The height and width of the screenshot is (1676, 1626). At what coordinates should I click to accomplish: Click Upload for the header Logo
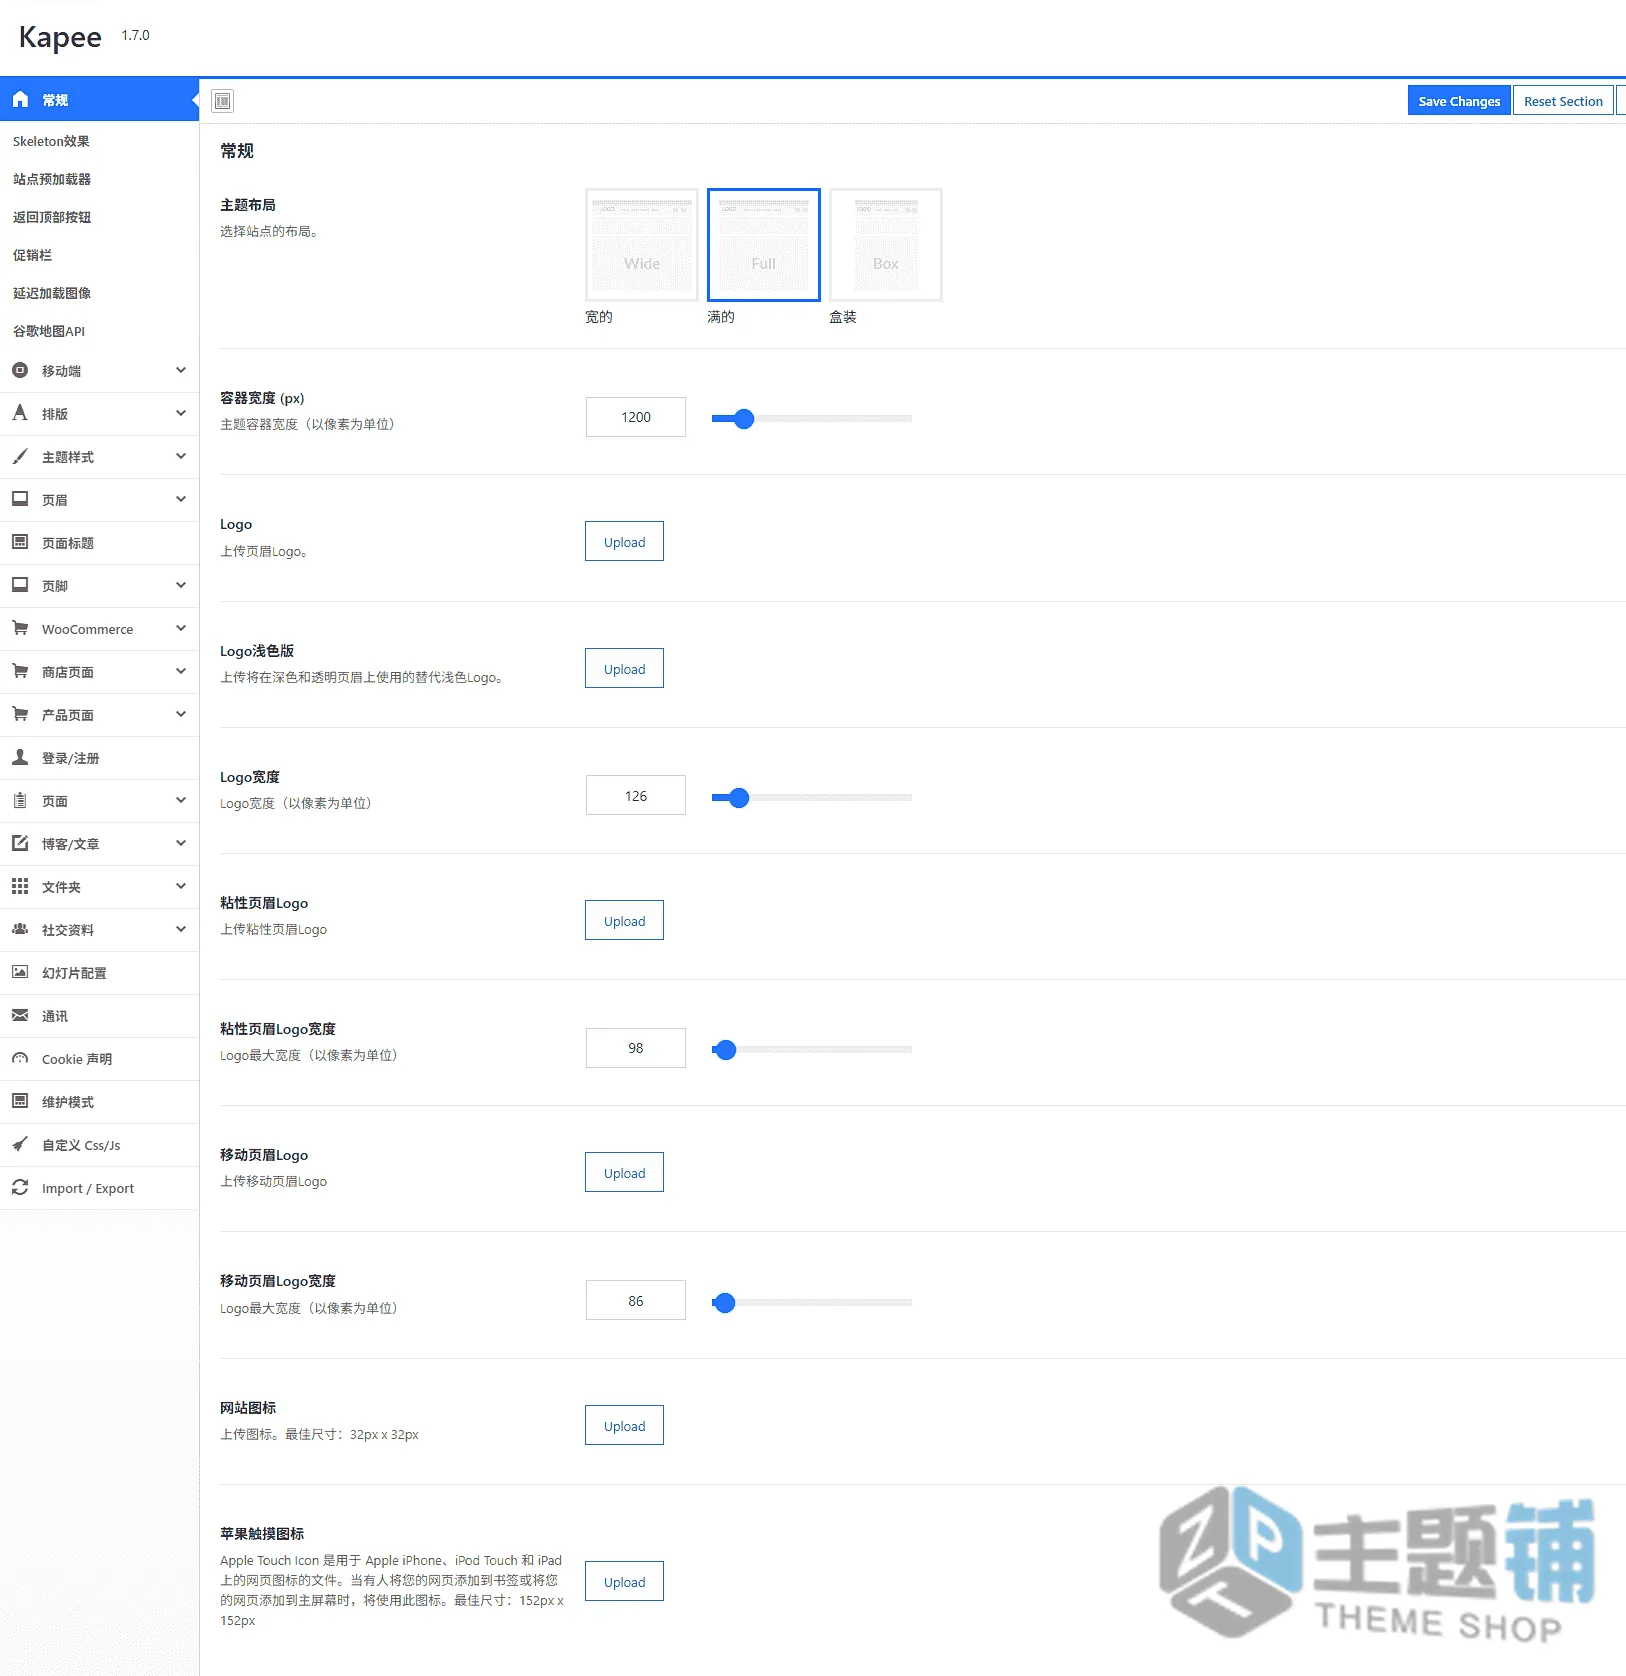coord(624,541)
